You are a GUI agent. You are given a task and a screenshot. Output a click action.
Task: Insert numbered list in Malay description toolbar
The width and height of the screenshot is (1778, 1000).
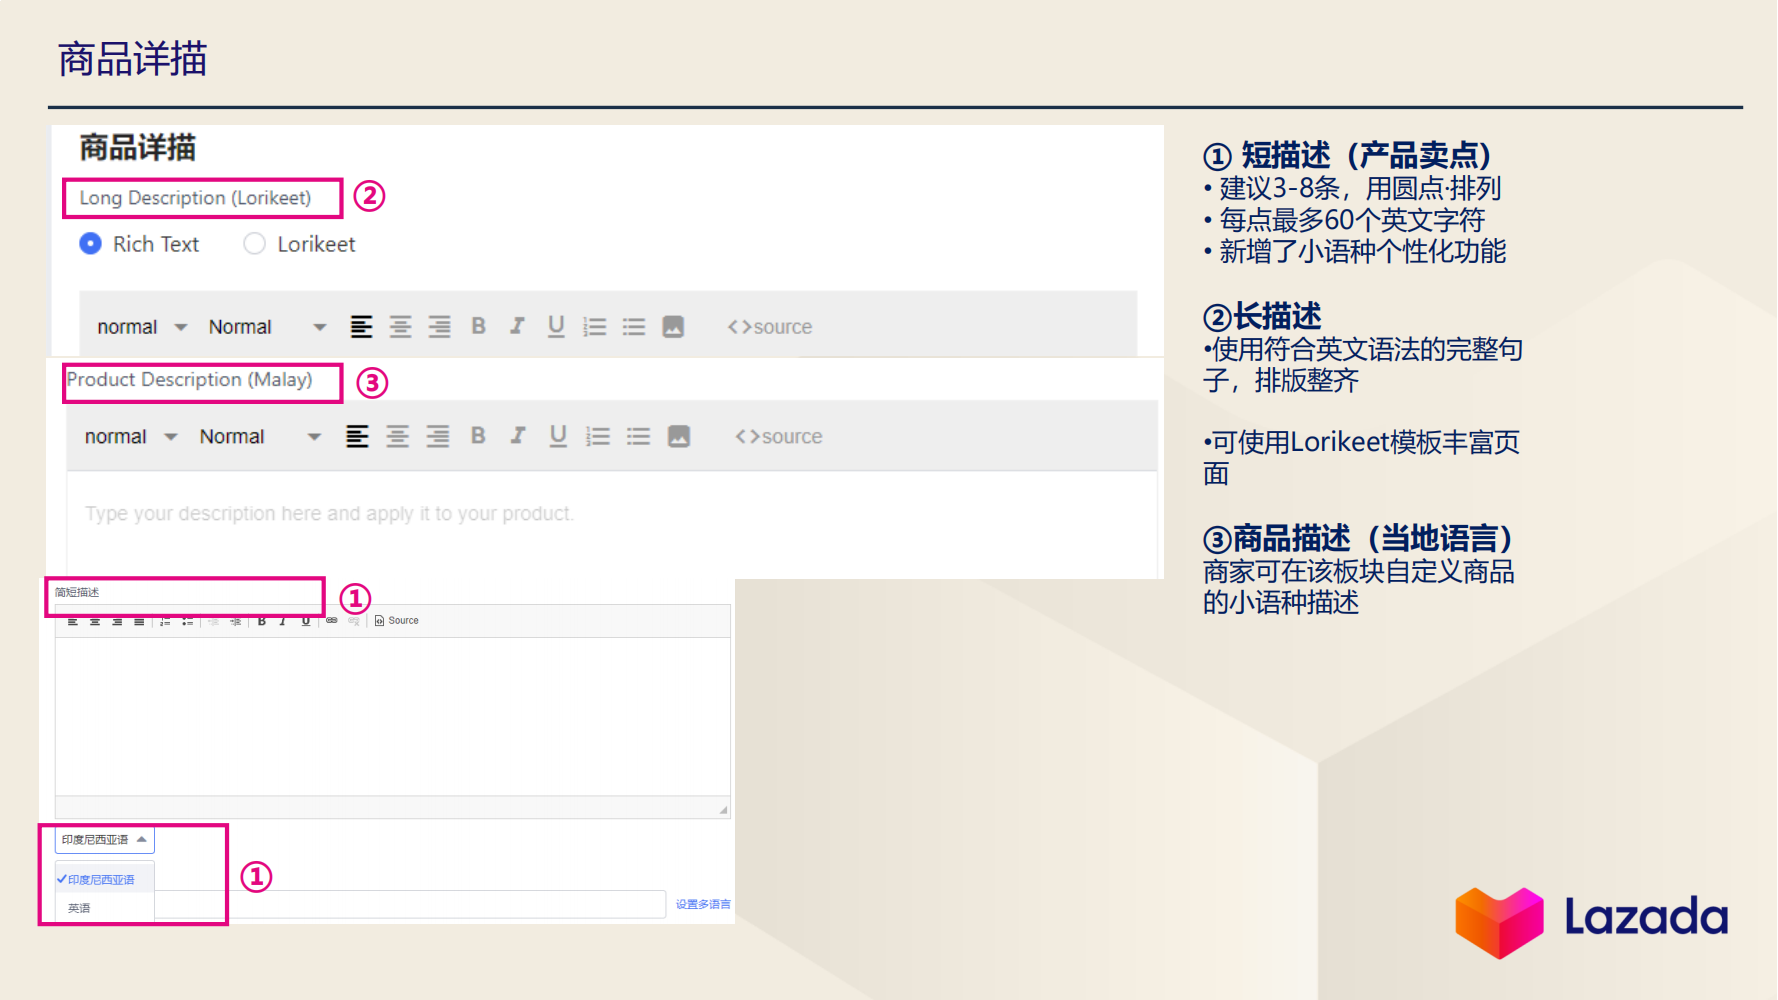coord(598,437)
